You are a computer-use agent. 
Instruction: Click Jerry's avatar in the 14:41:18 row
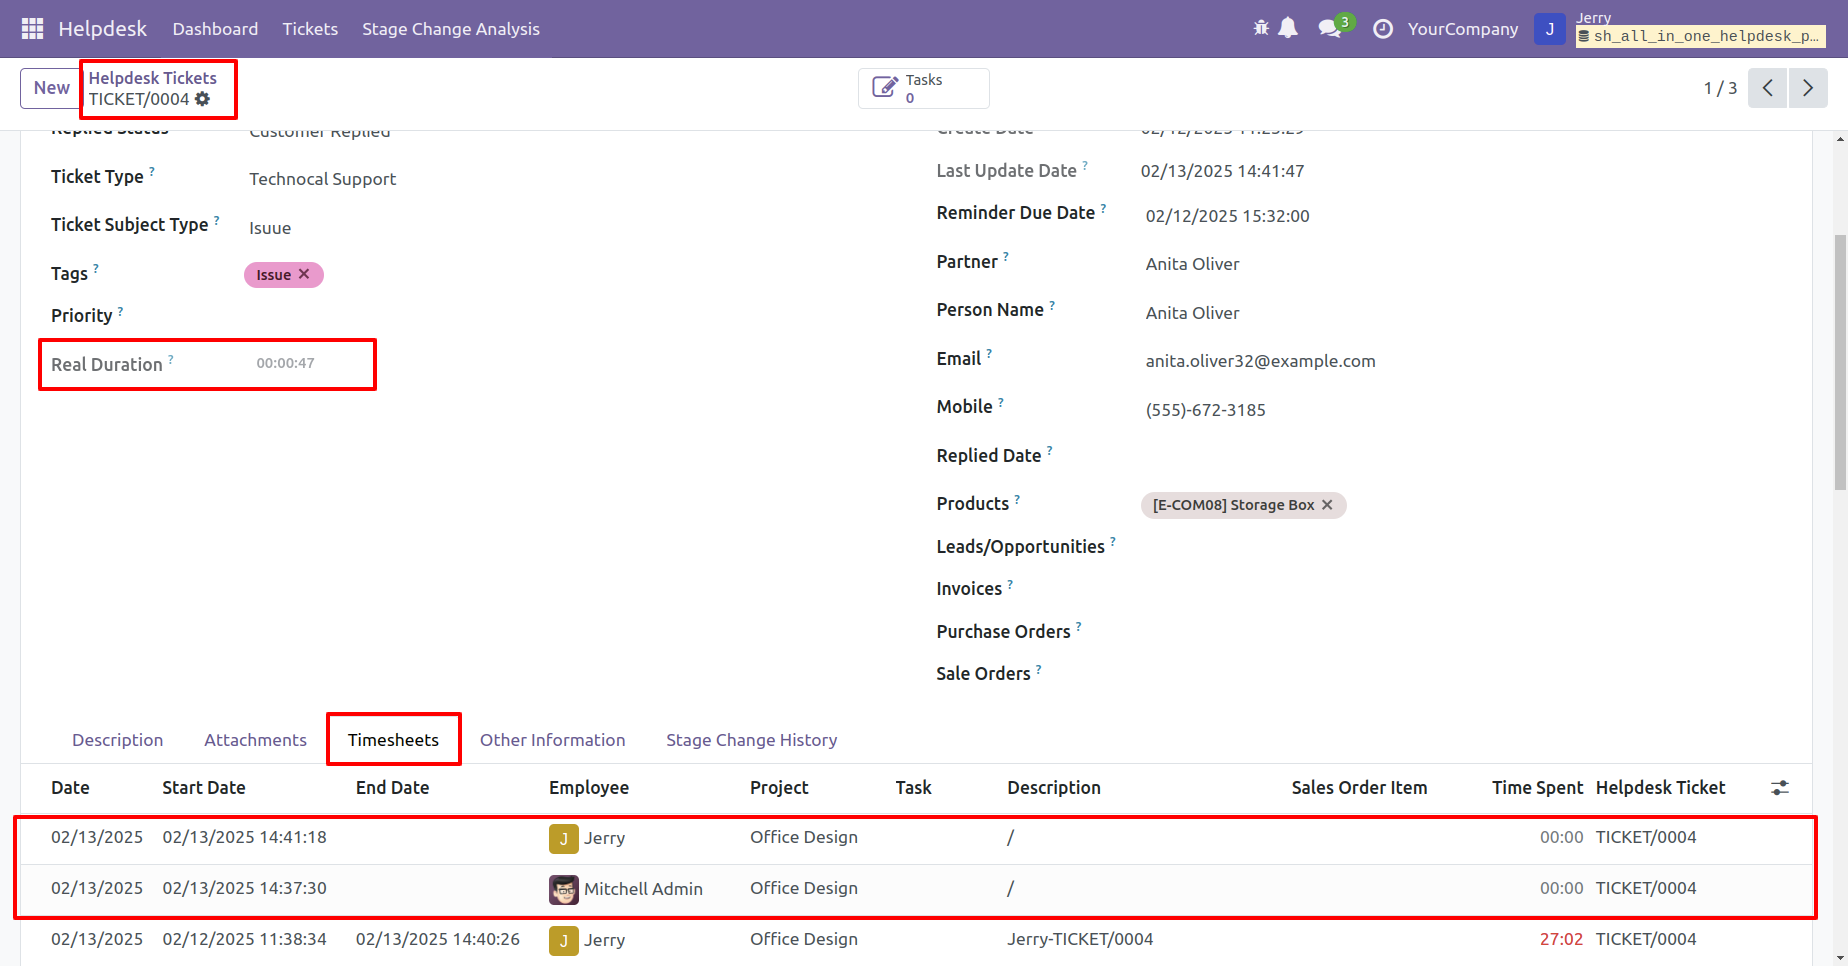coord(564,838)
